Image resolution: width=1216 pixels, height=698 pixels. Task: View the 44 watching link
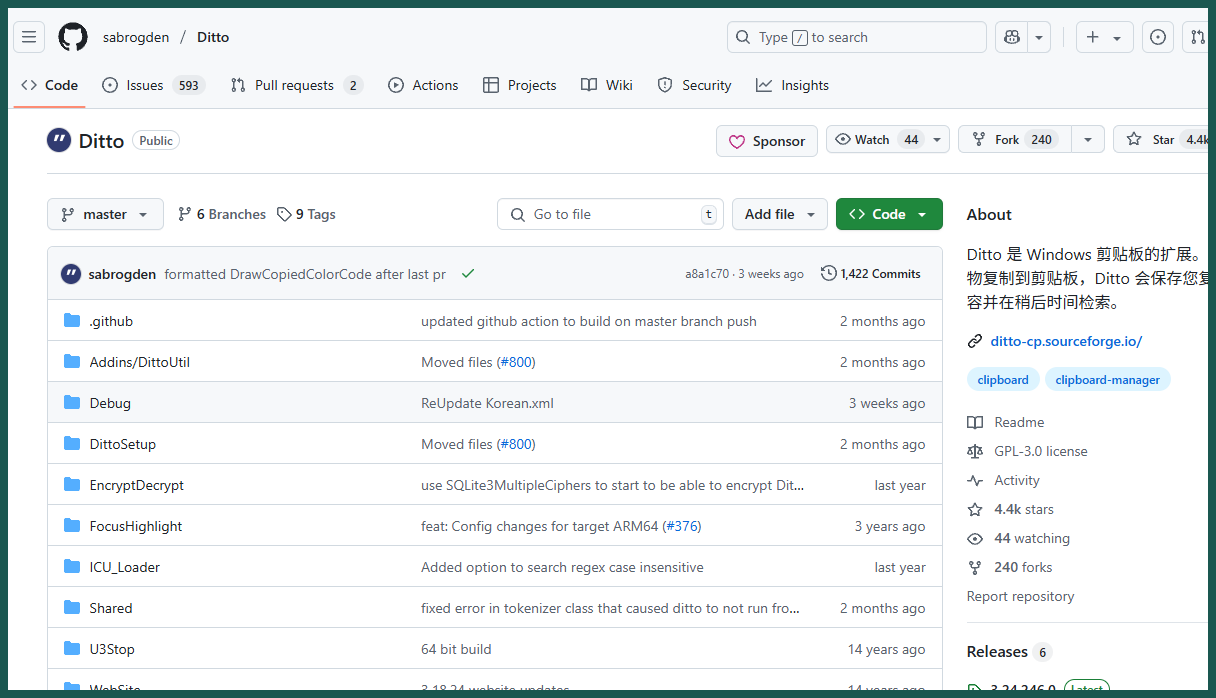(x=1018, y=538)
